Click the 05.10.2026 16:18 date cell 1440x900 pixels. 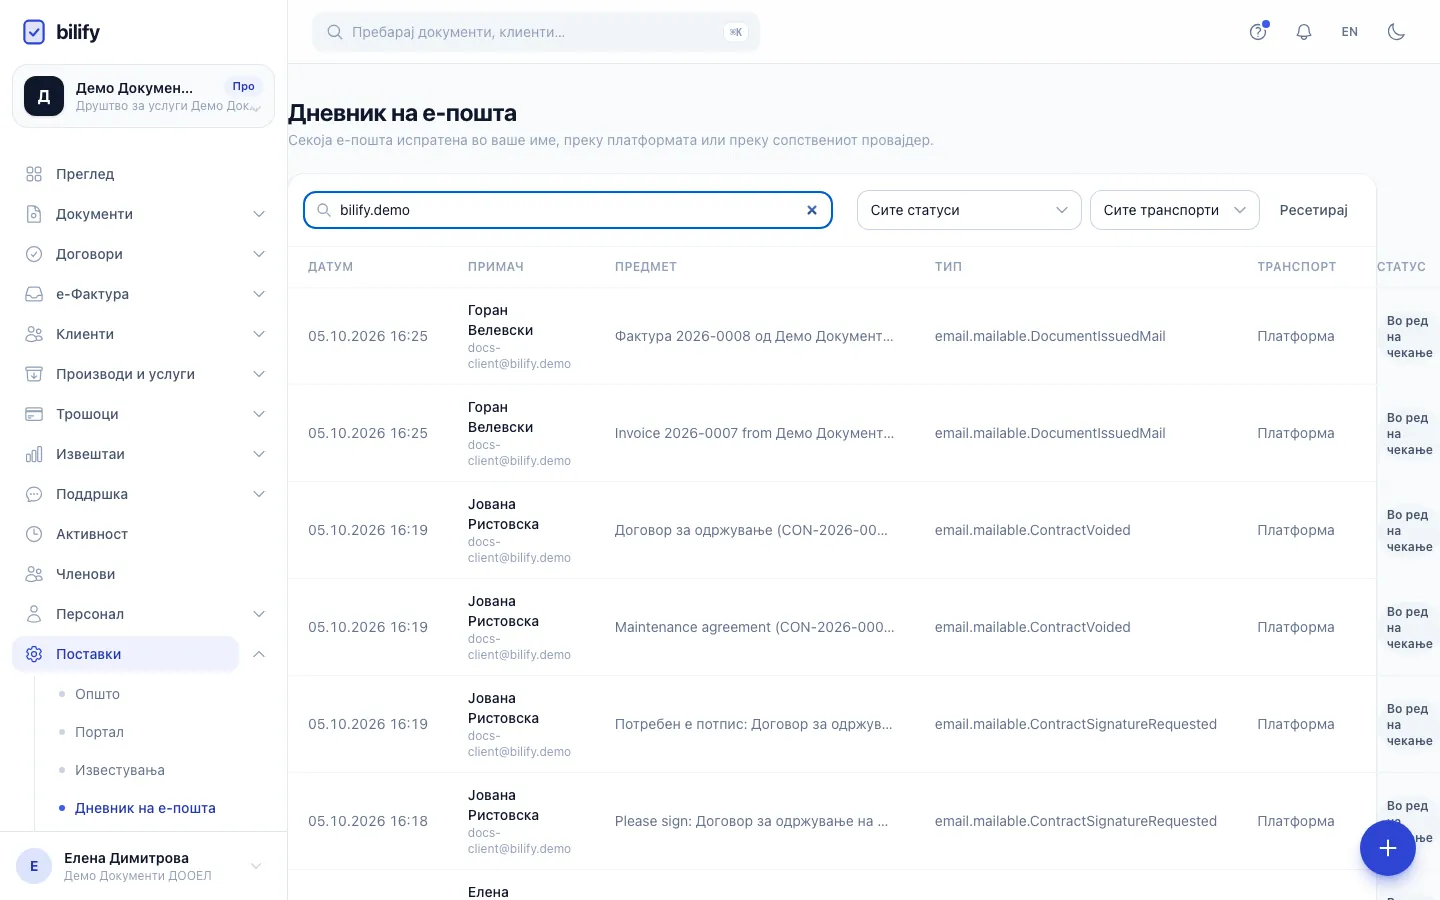(368, 821)
